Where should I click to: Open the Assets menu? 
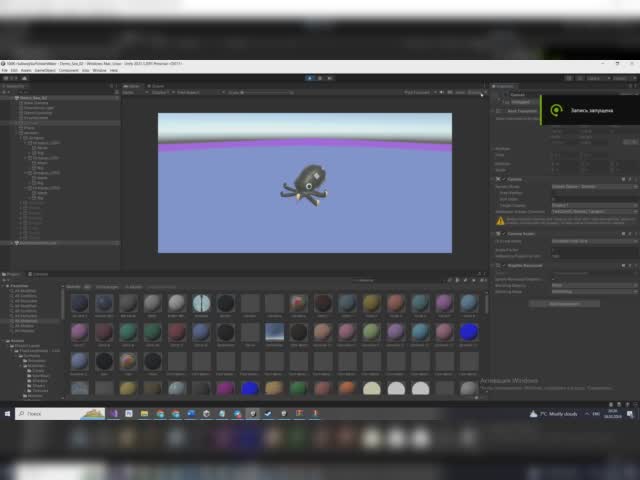point(26,71)
